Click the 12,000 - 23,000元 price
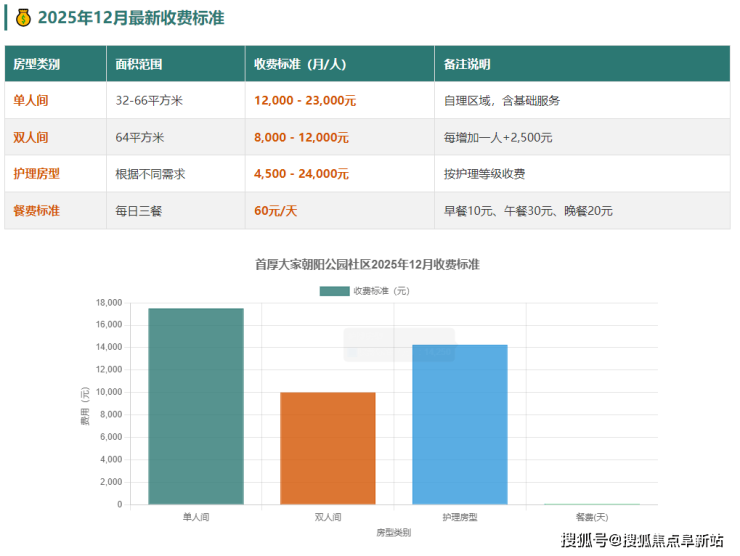 [305, 101]
